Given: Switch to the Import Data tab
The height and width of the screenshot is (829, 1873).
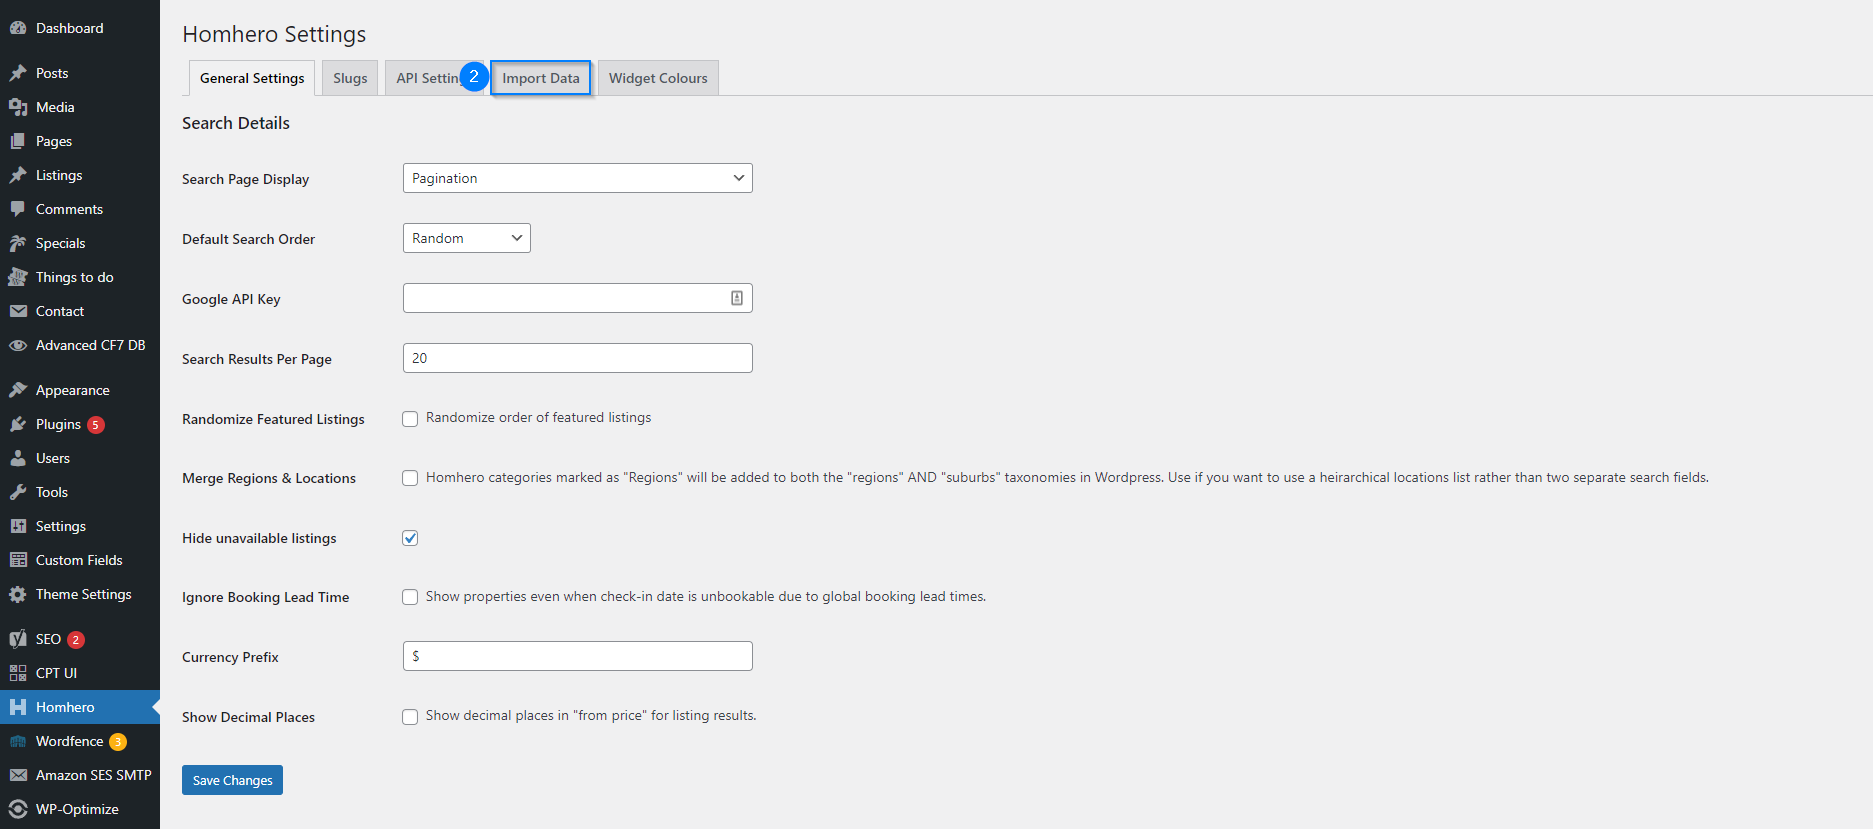Looking at the screenshot, I should click(540, 78).
